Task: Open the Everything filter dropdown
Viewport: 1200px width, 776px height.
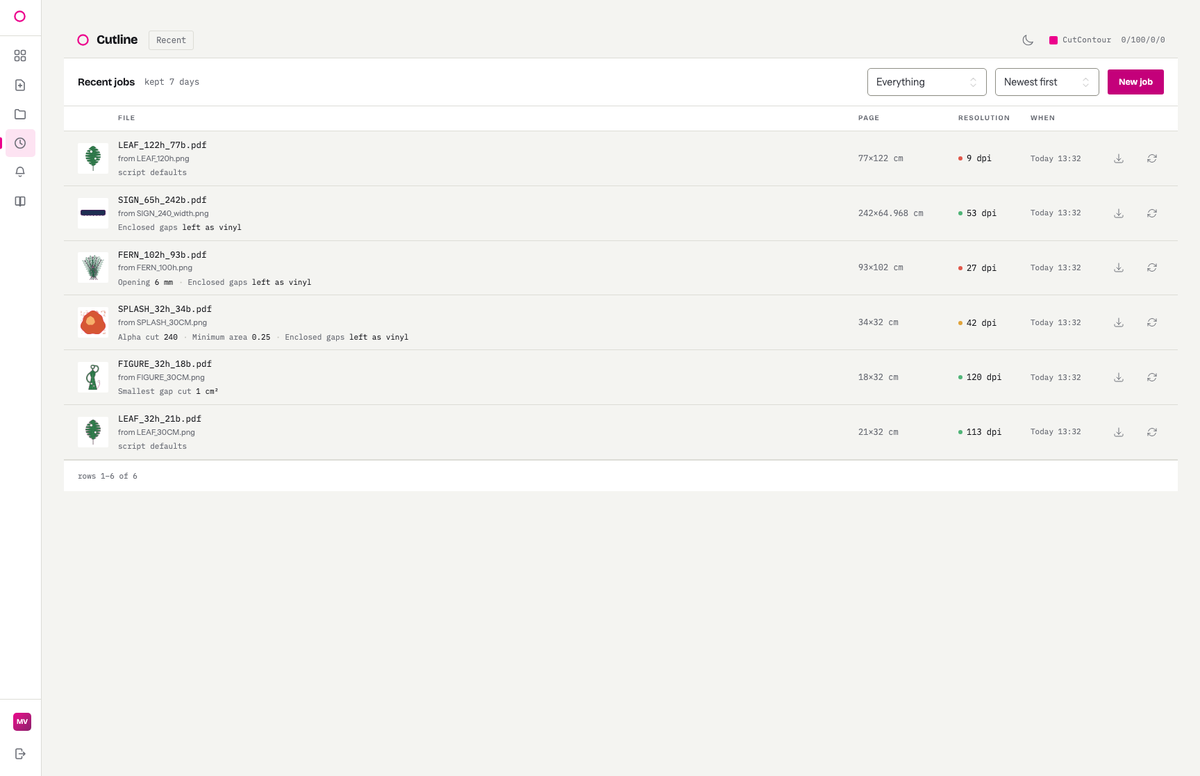Action: 927,82
